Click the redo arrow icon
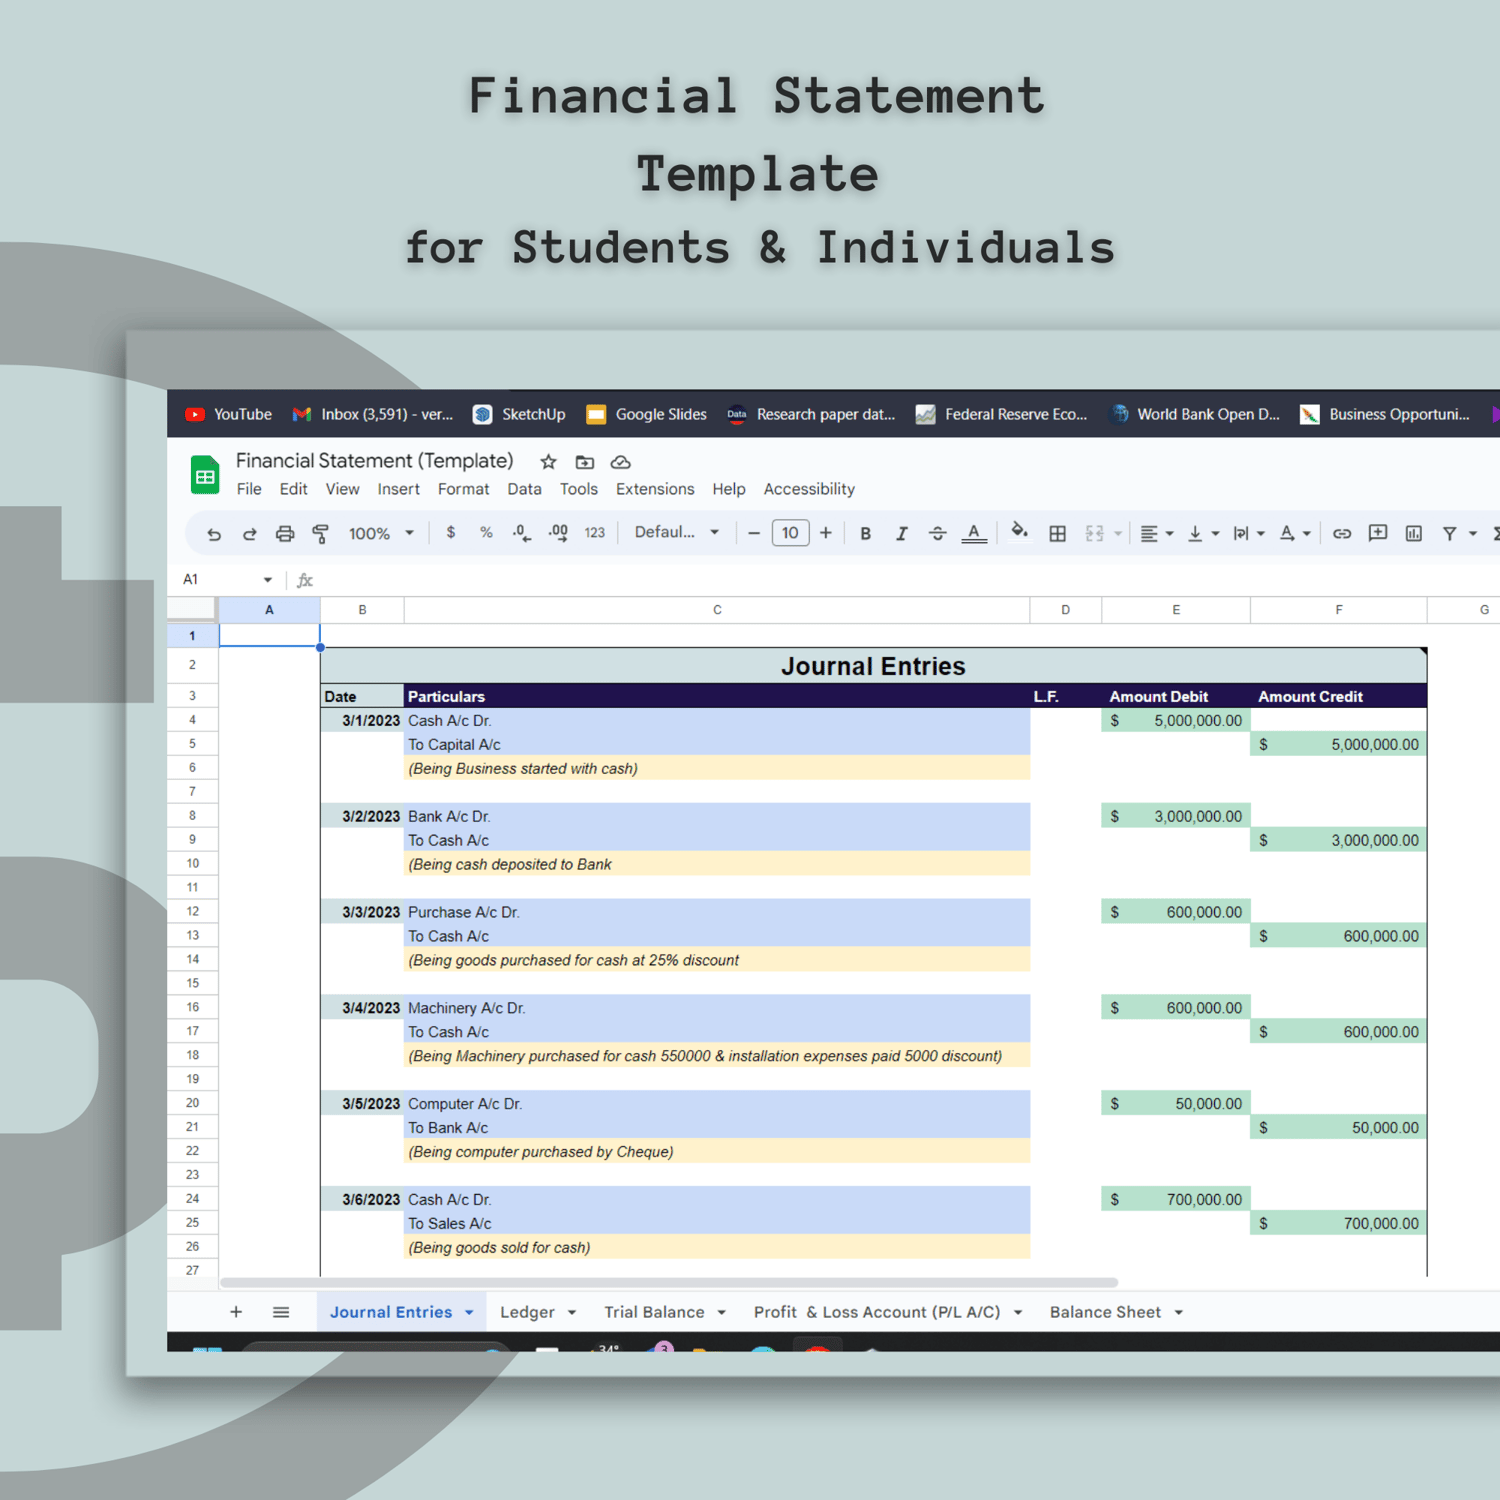The height and width of the screenshot is (1500, 1500). click(x=250, y=534)
